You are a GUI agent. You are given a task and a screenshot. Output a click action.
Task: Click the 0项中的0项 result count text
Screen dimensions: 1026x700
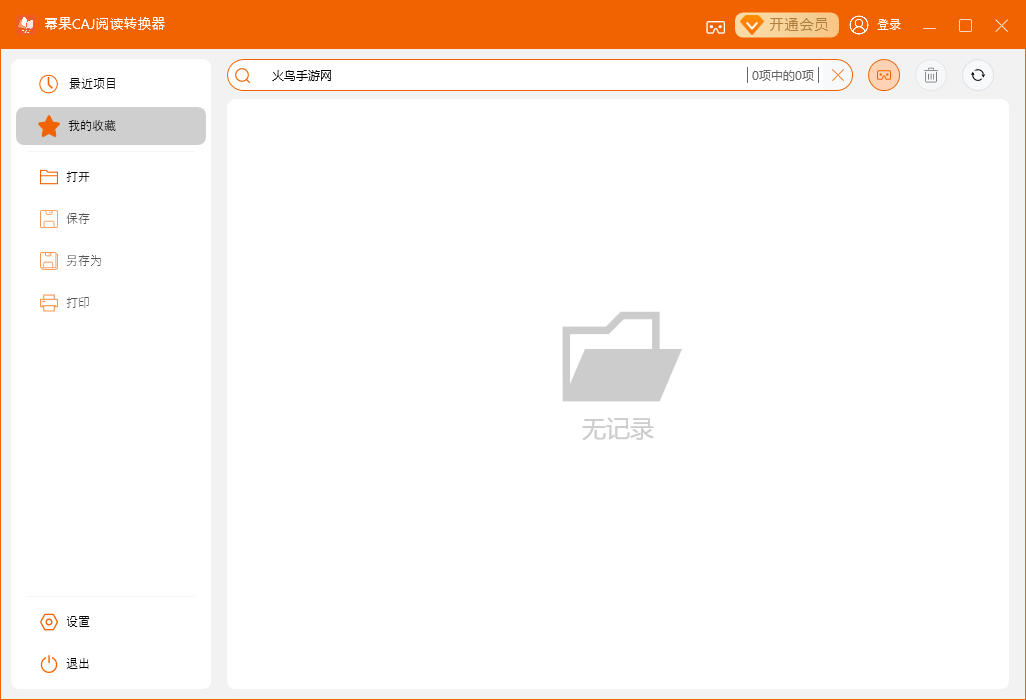(x=783, y=75)
